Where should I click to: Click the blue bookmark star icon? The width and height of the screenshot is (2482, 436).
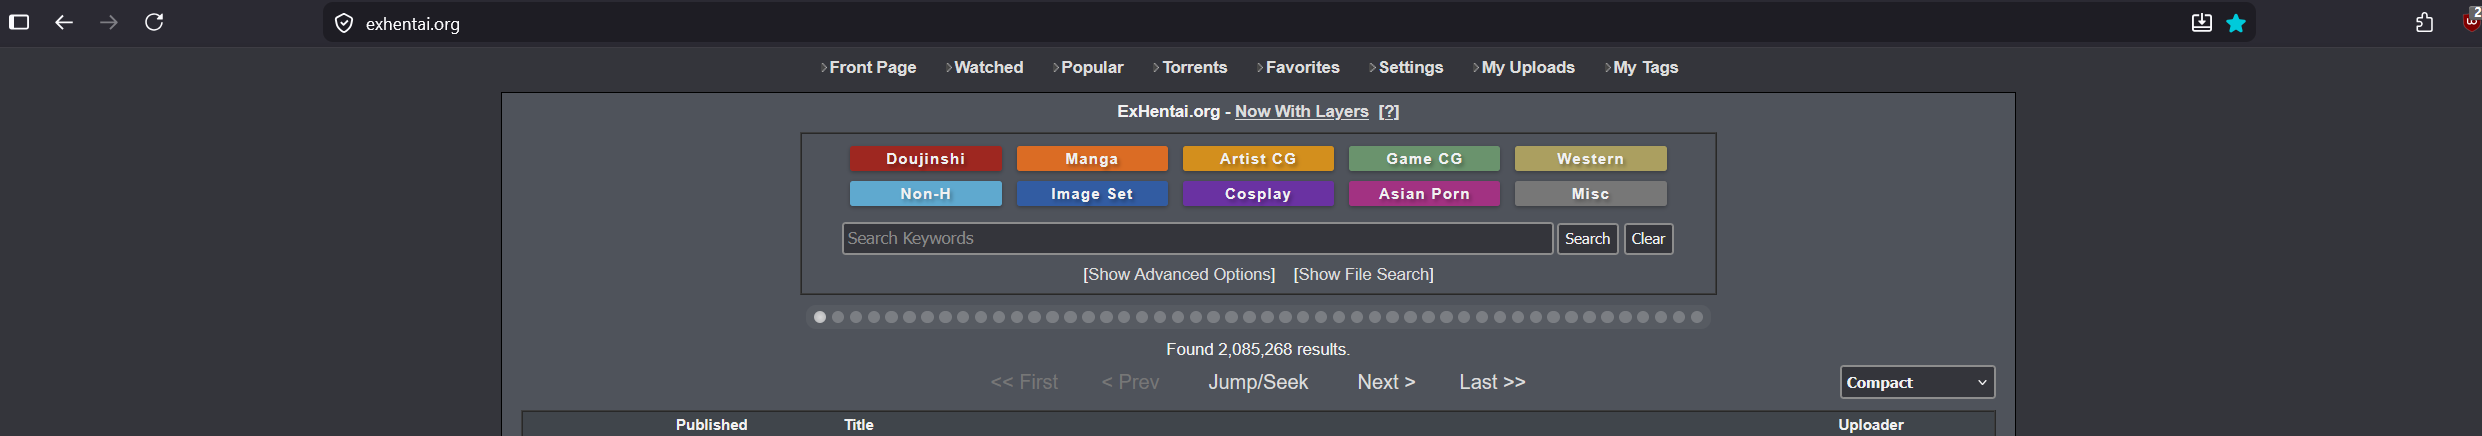click(2236, 23)
